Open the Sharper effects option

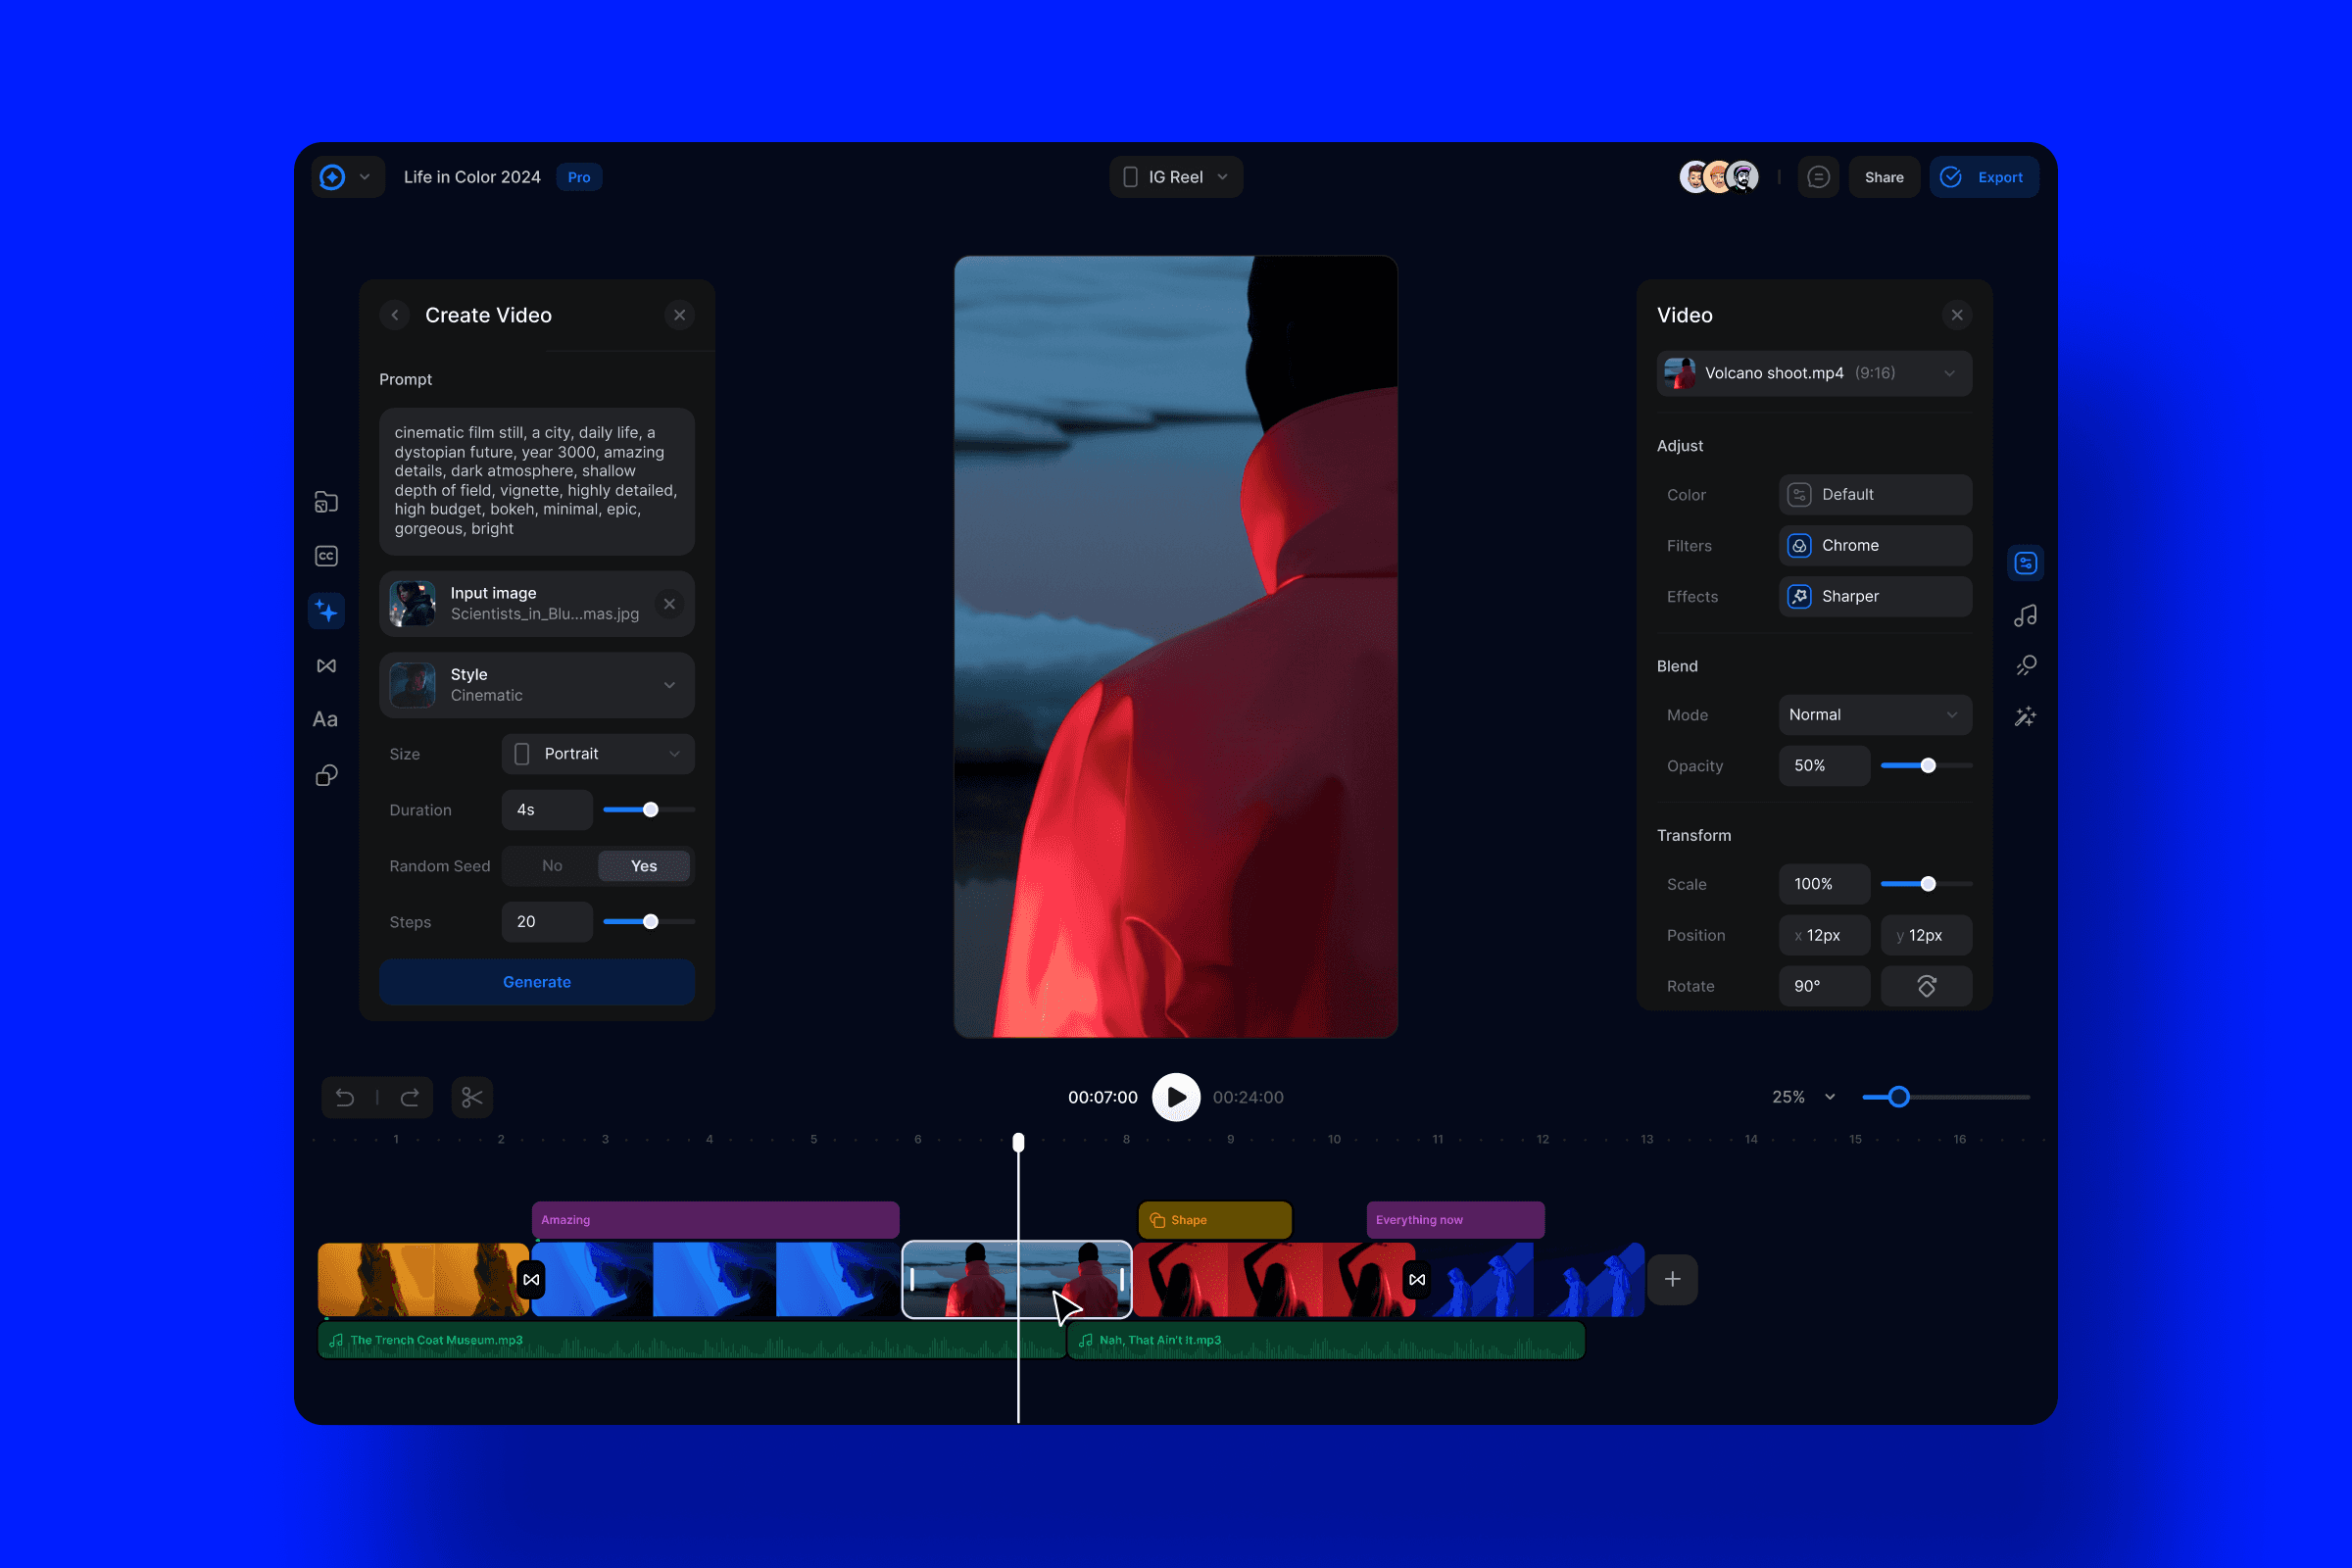(x=1874, y=596)
